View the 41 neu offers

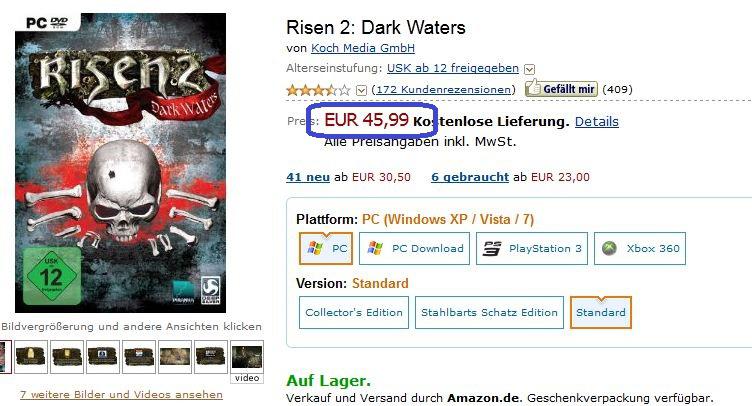pos(308,177)
